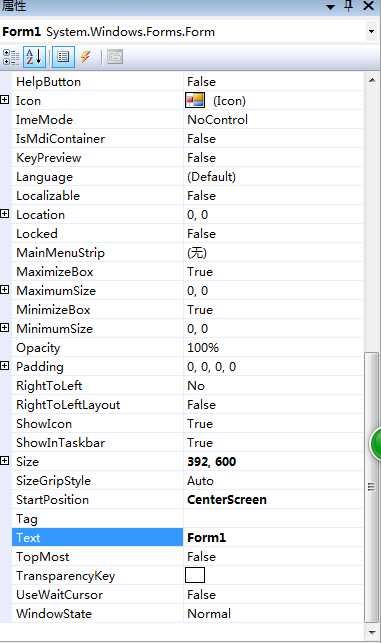Screen dimensions: 381x643
Task: Expand the MinimumSize property node
Action: (x=5, y=327)
